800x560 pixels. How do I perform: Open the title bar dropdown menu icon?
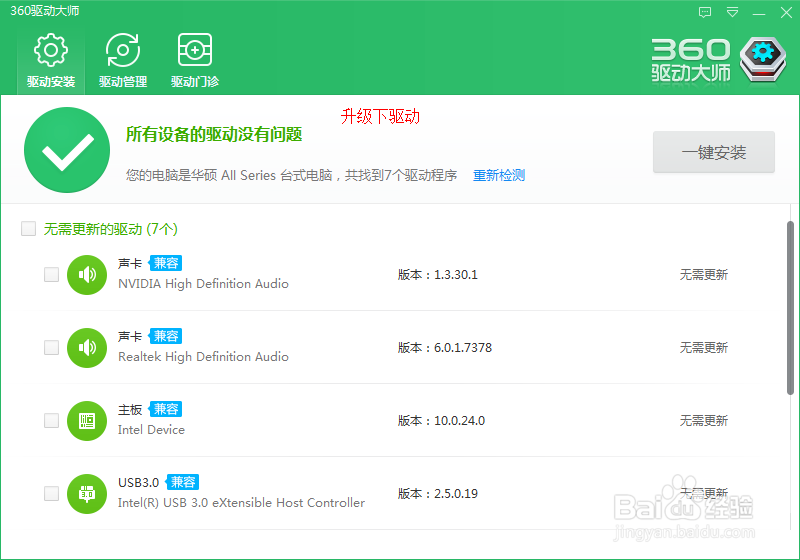(x=732, y=12)
